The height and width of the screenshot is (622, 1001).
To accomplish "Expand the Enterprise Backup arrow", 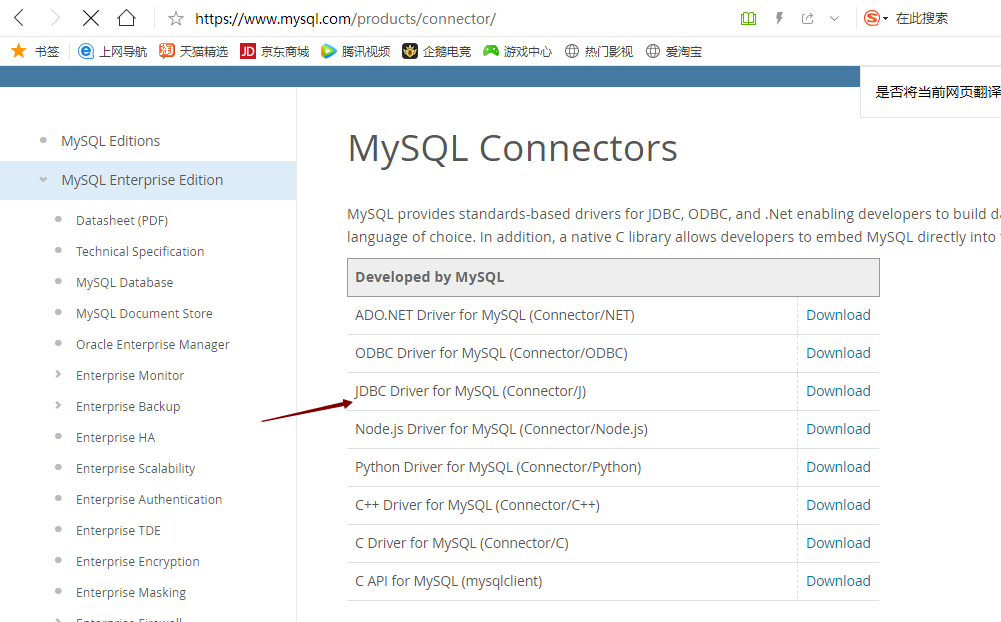I will click(x=58, y=406).
